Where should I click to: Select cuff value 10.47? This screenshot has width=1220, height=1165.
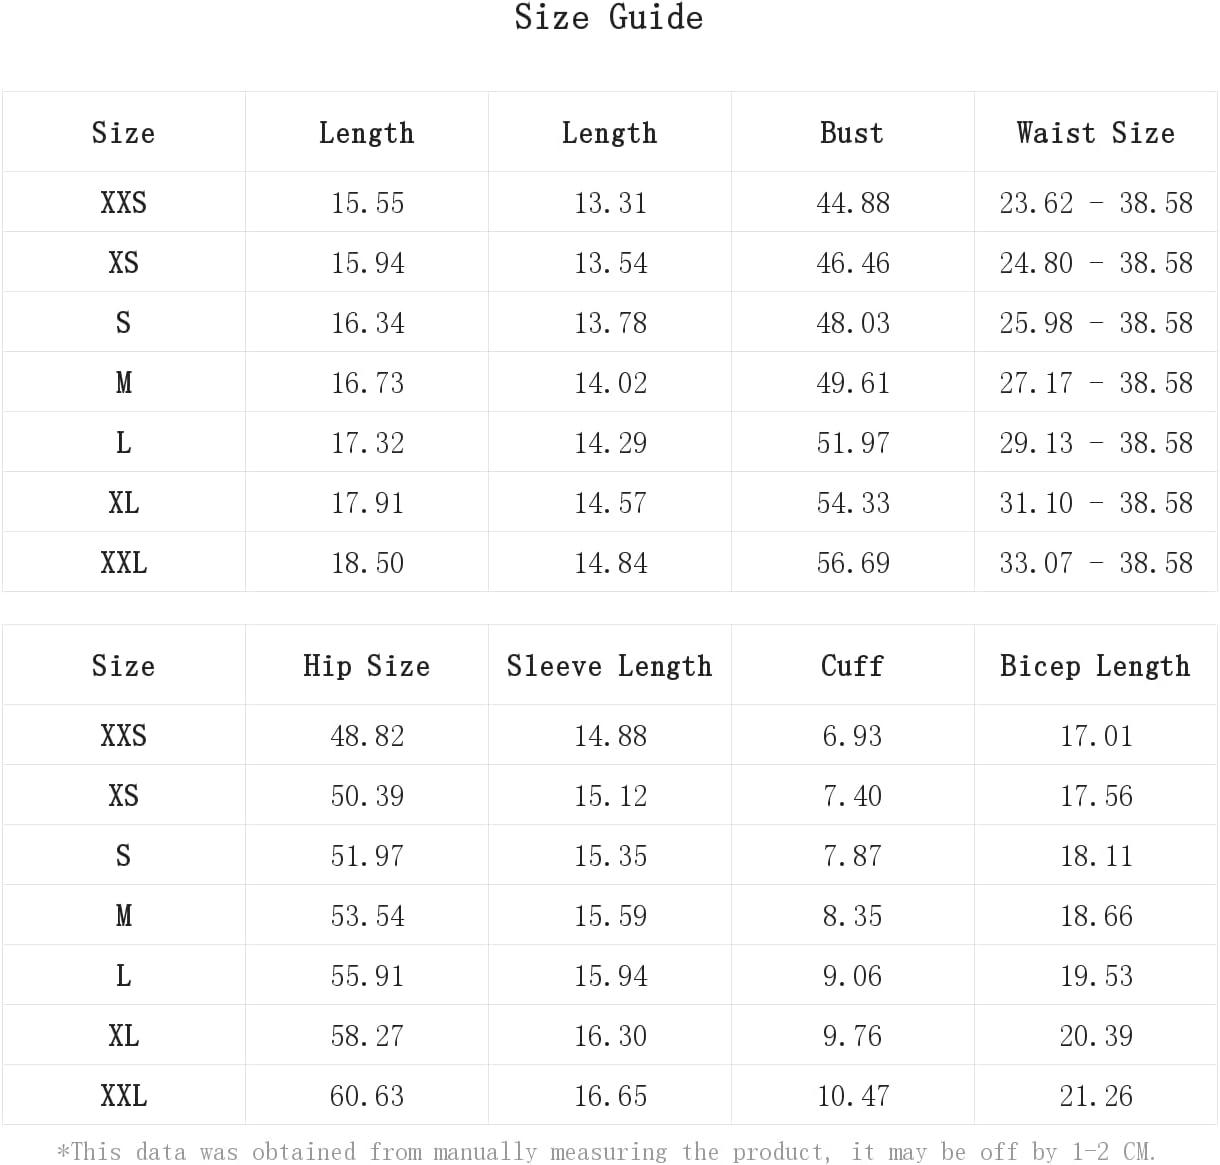tap(853, 1096)
